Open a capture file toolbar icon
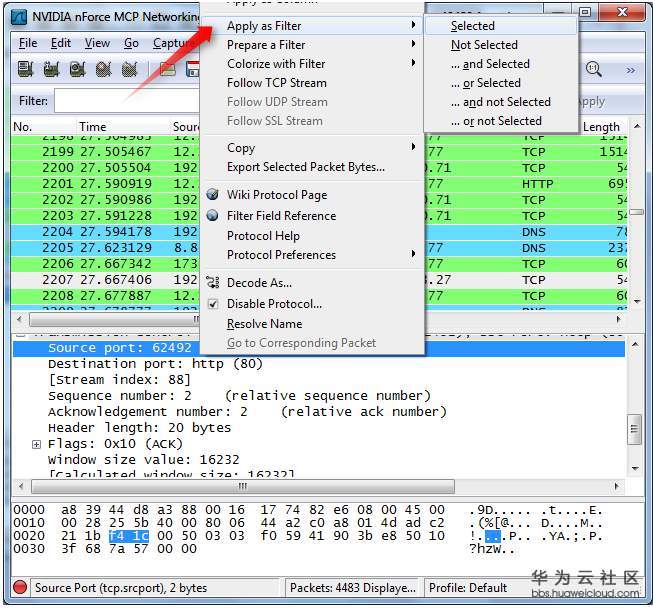This screenshot has width=653, height=608. [x=167, y=69]
